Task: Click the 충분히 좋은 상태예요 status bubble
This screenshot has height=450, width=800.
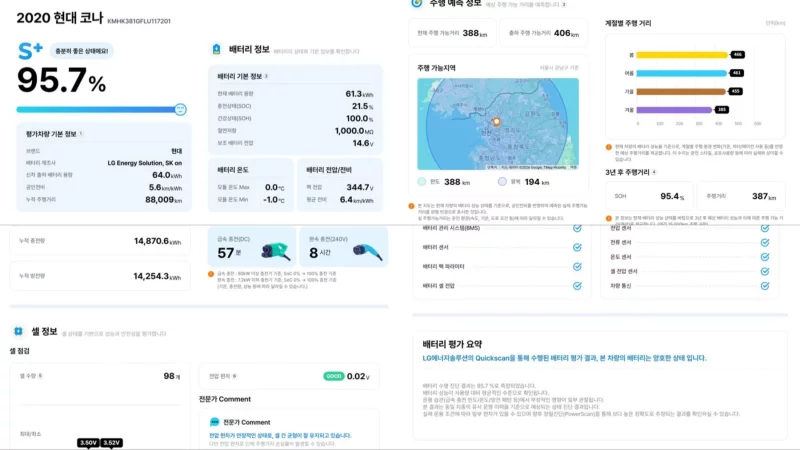Action: (83, 50)
